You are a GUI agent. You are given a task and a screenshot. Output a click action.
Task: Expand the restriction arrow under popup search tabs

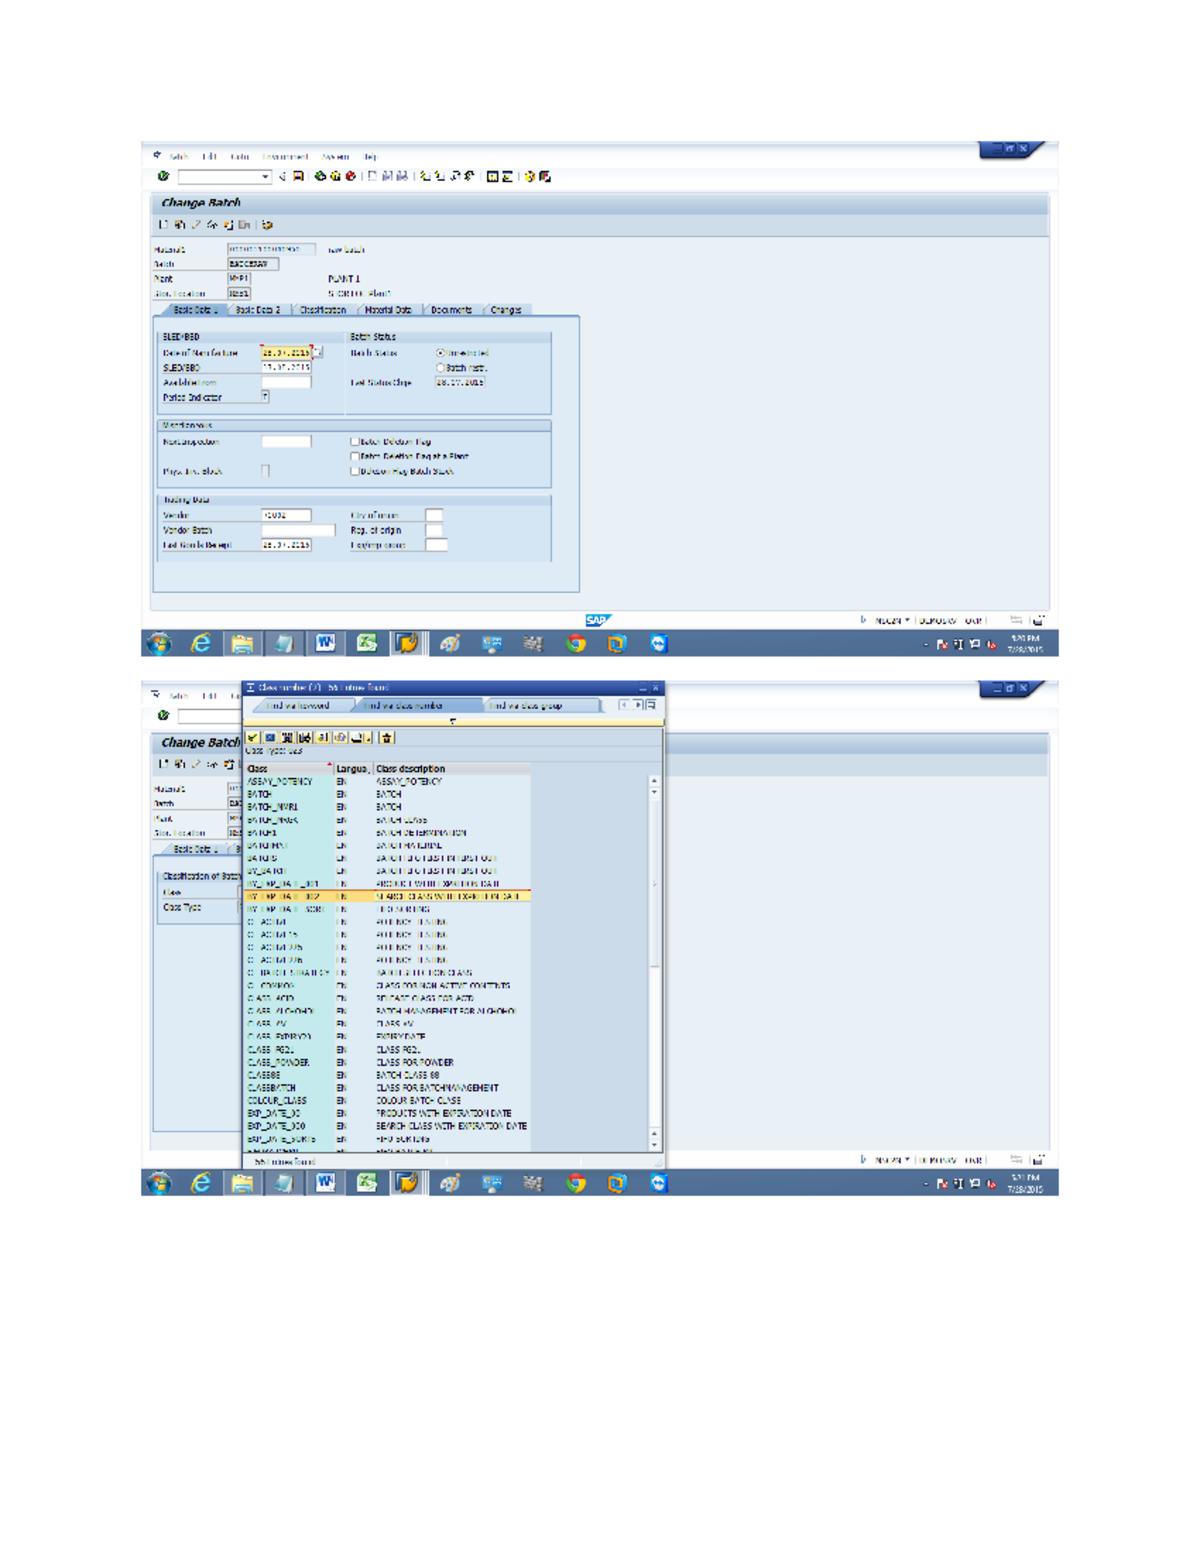453,721
